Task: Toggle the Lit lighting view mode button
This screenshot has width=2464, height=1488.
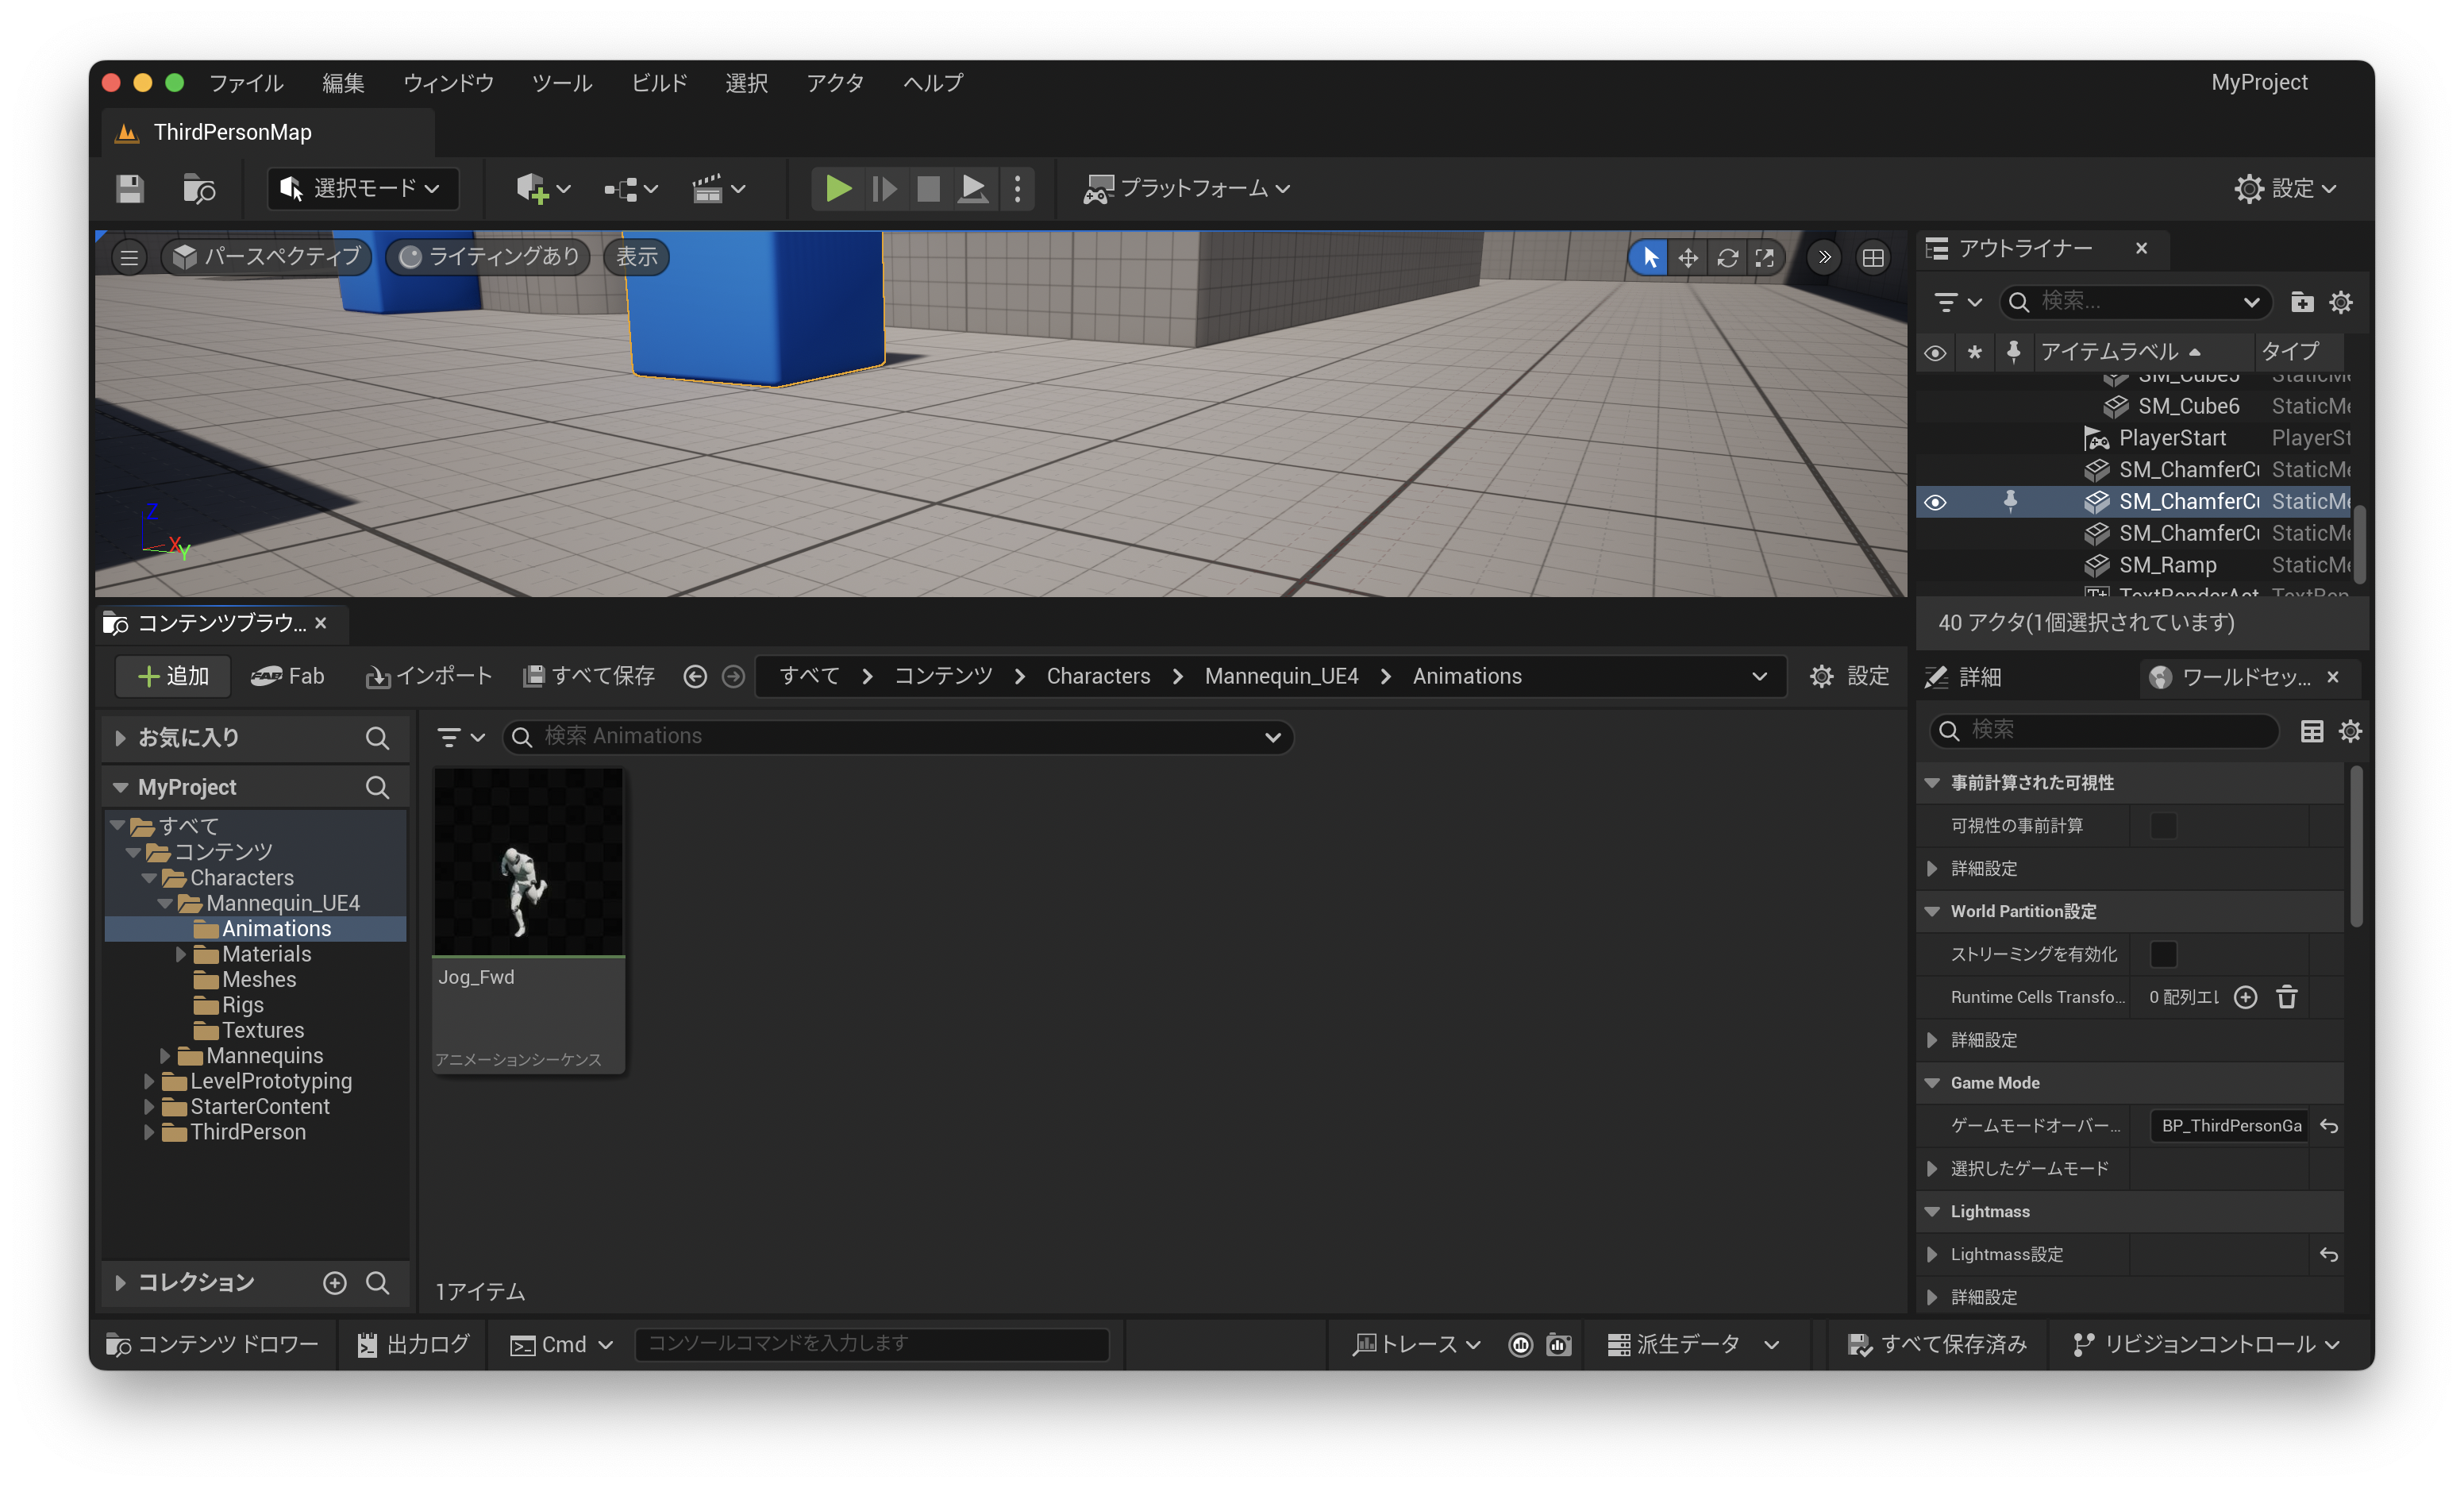Action: click(489, 257)
